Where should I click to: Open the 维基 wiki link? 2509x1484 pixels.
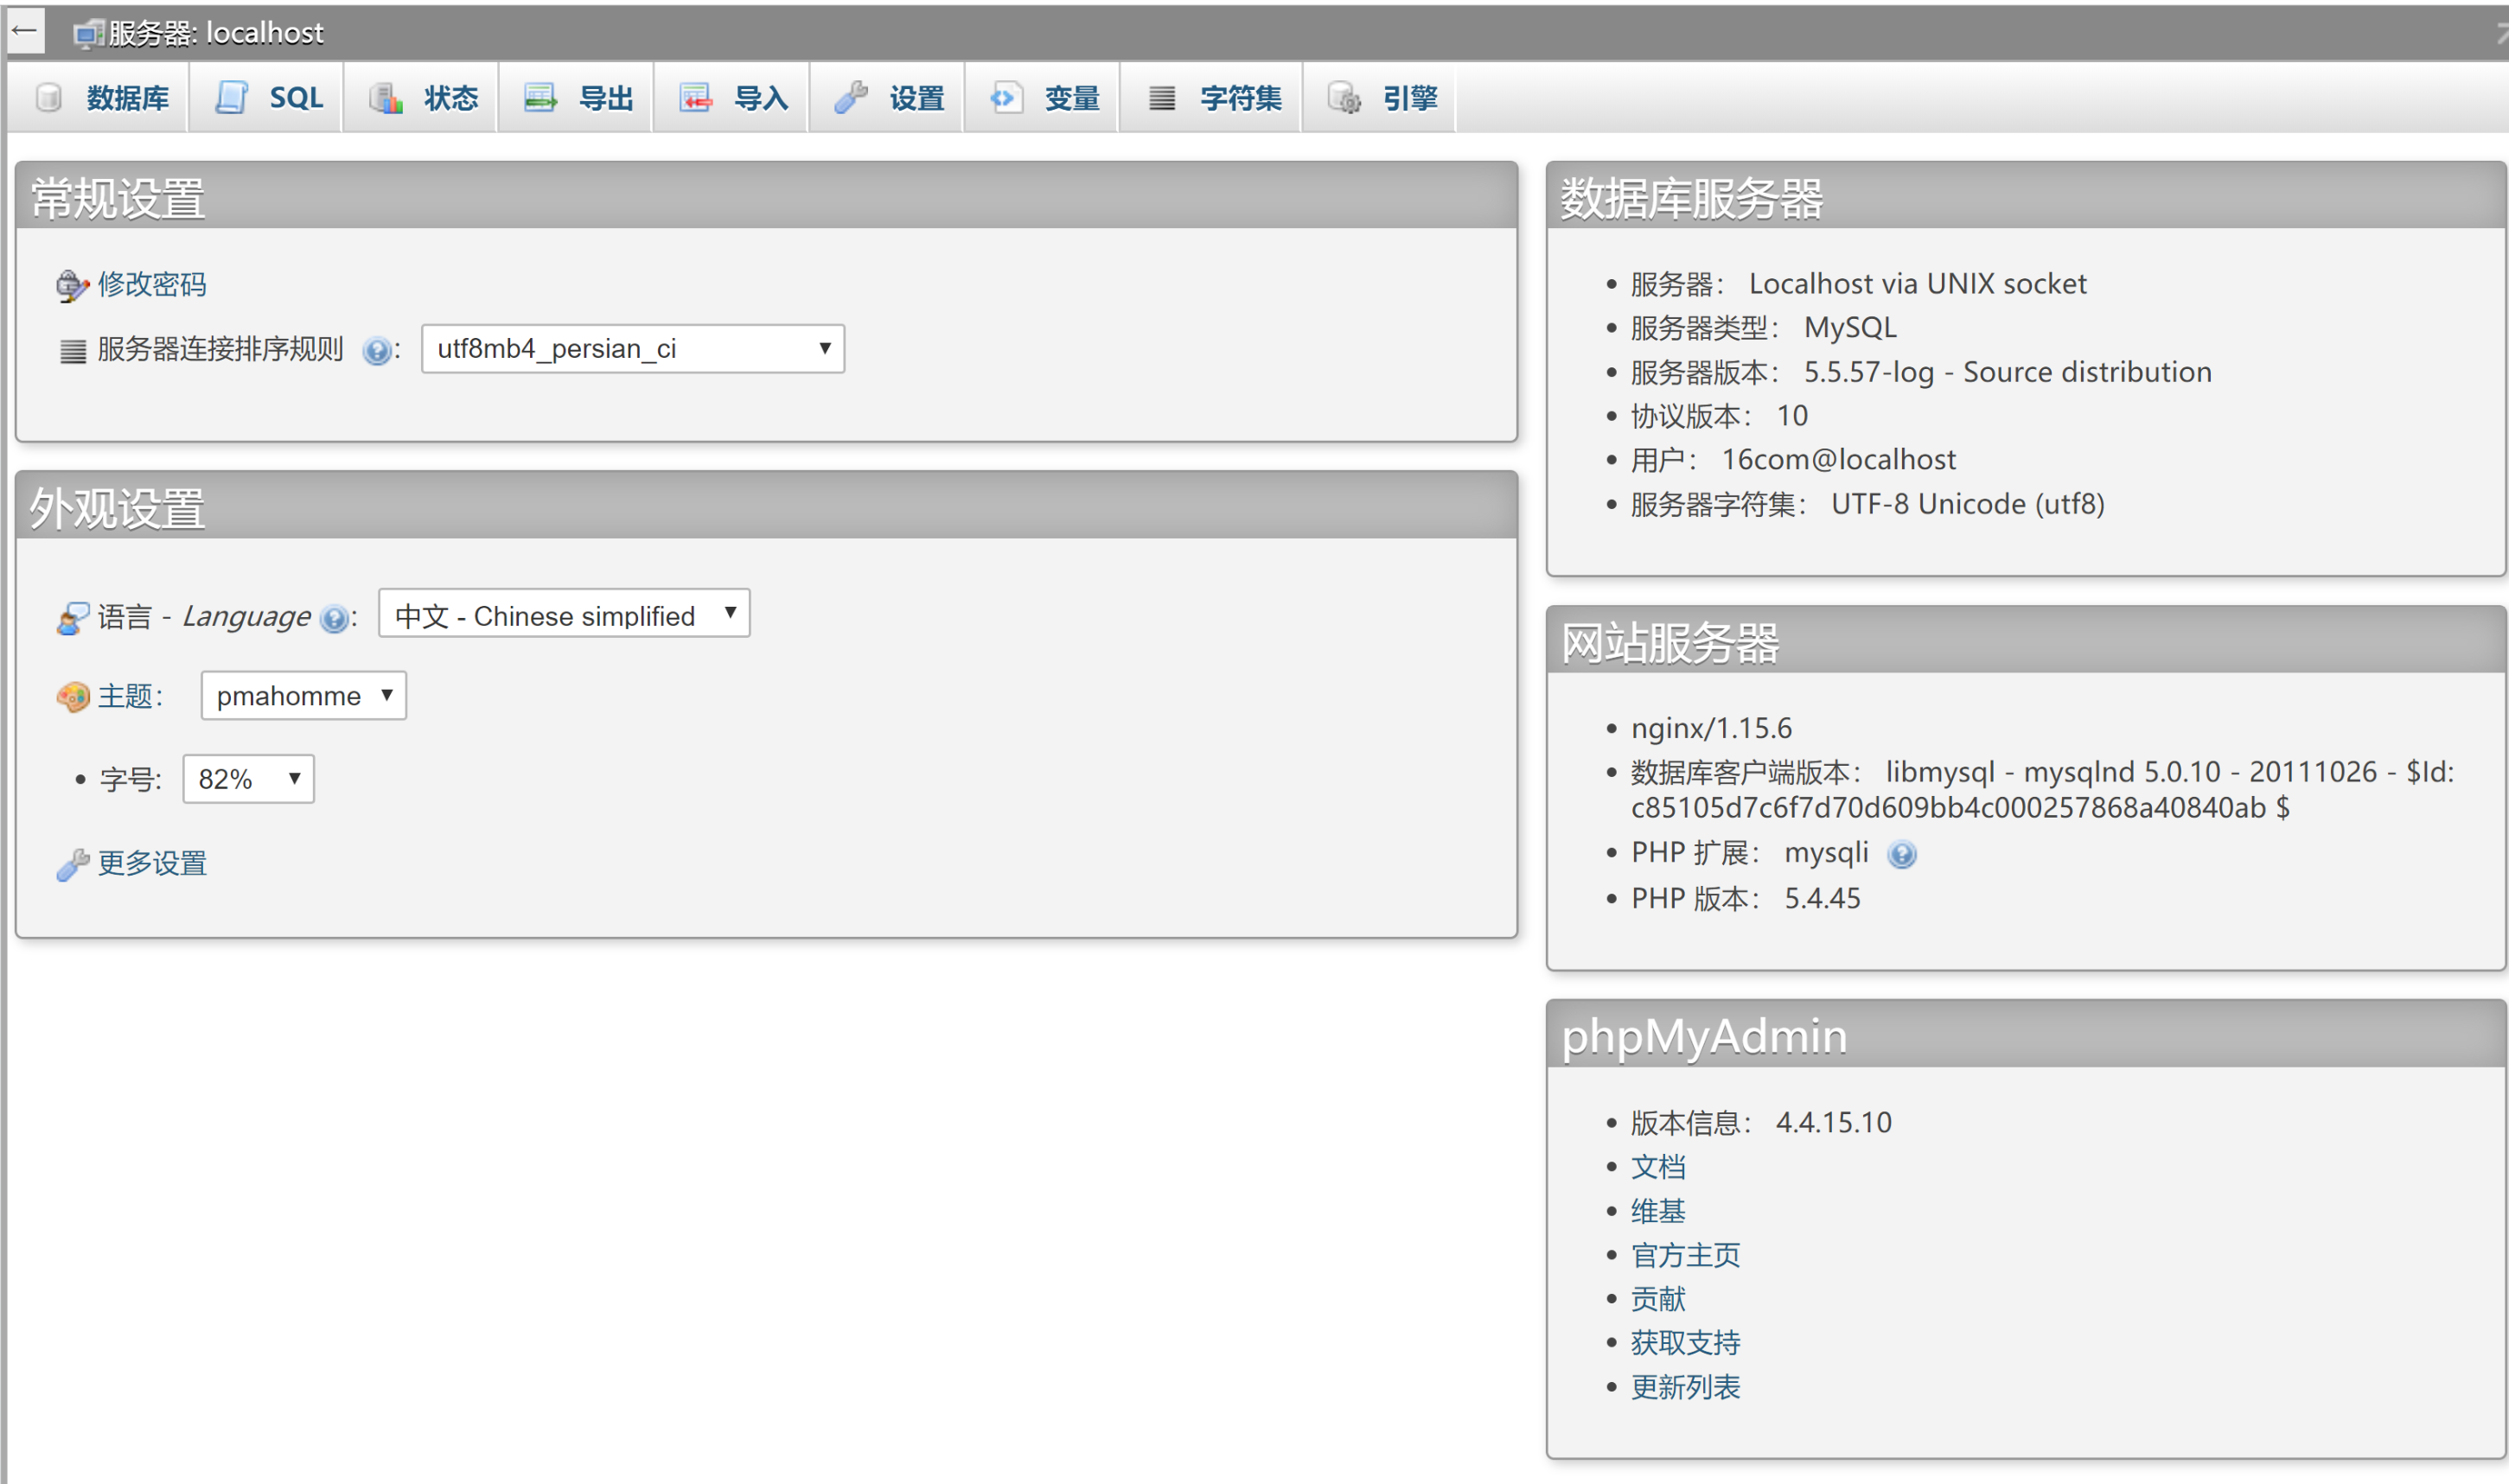pos(1658,1211)
